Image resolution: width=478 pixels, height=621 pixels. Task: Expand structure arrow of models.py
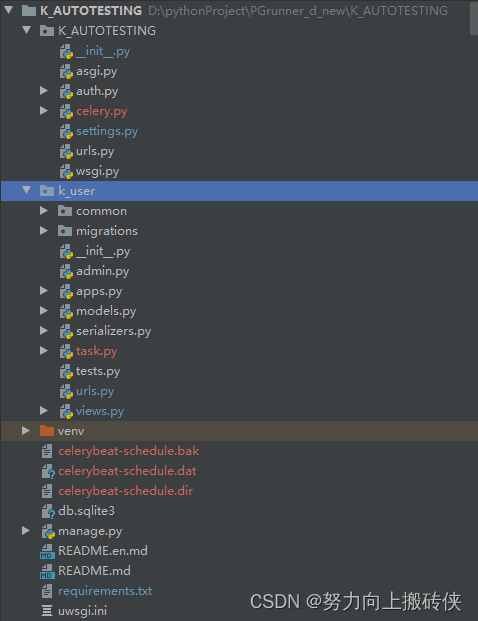pos(44,311)
